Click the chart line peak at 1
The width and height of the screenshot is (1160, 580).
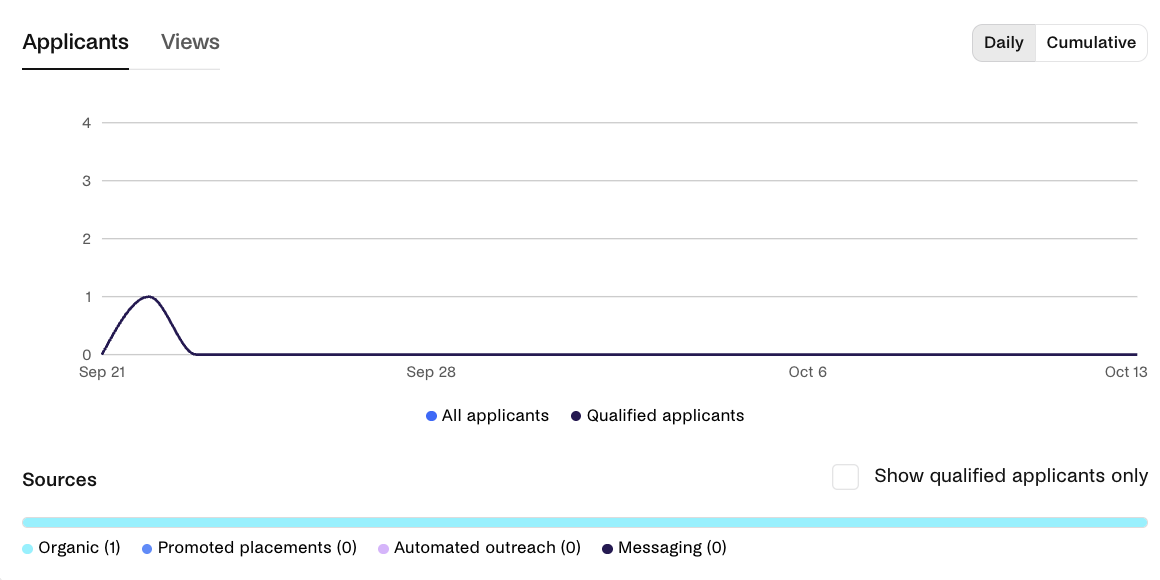149,297
